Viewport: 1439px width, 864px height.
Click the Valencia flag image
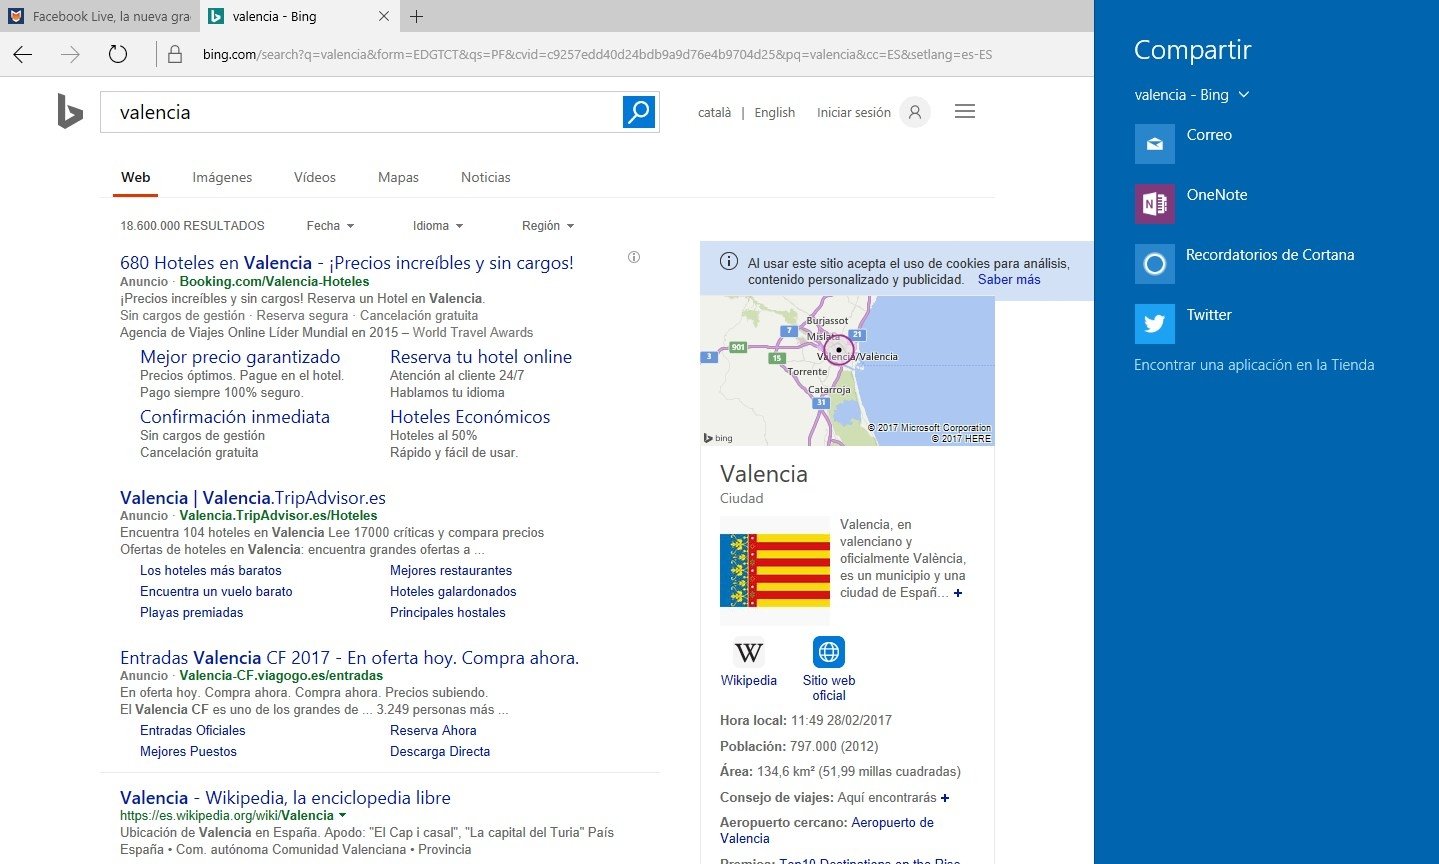coord(775,570)
